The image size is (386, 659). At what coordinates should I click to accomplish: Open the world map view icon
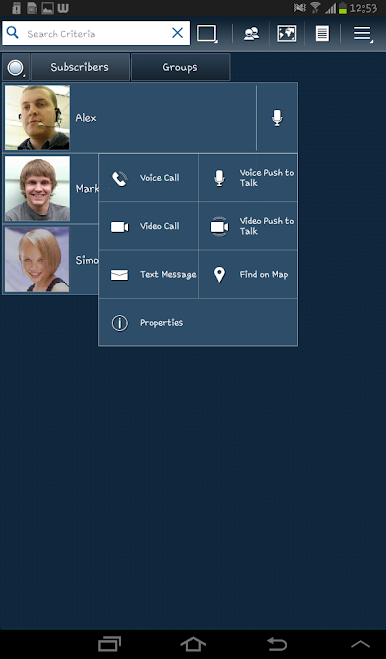tap(286, 34)
